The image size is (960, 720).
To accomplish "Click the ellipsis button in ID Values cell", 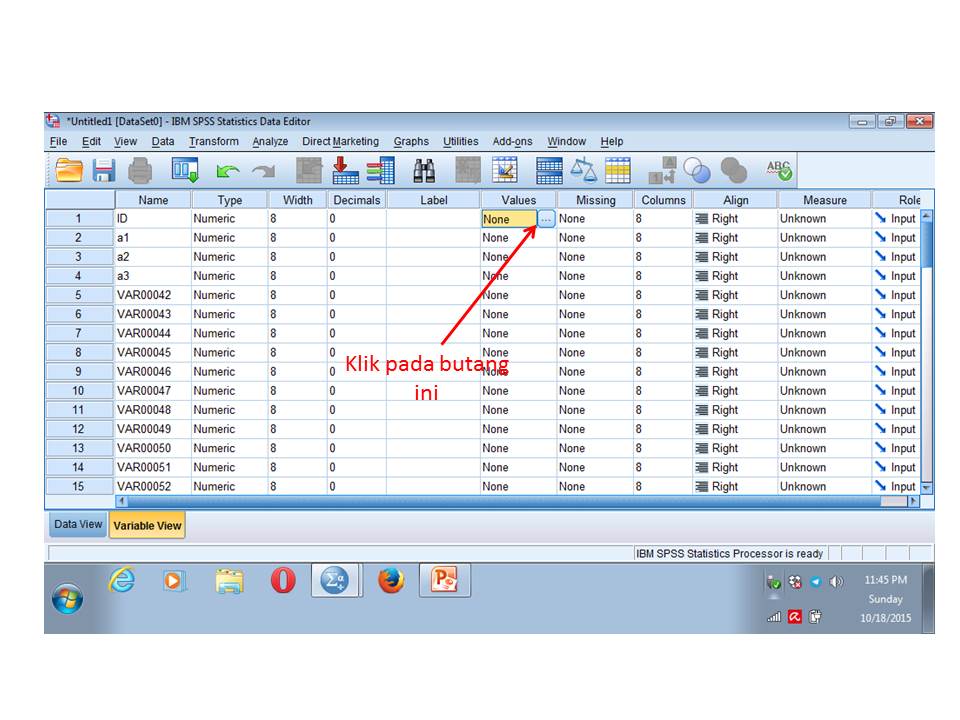I will [546, 219].
